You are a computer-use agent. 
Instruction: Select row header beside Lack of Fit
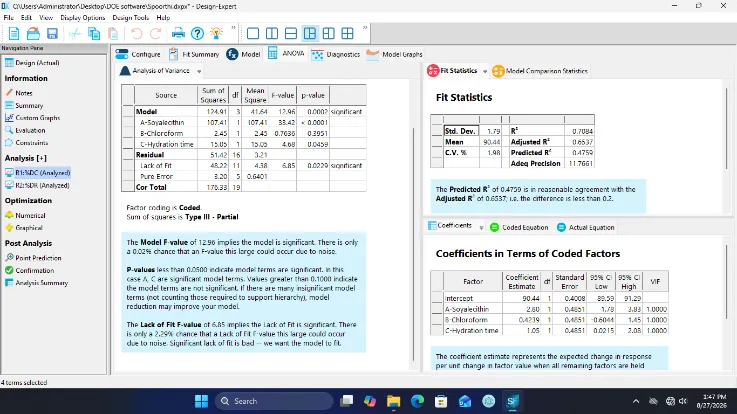click(x=128, y=165)
